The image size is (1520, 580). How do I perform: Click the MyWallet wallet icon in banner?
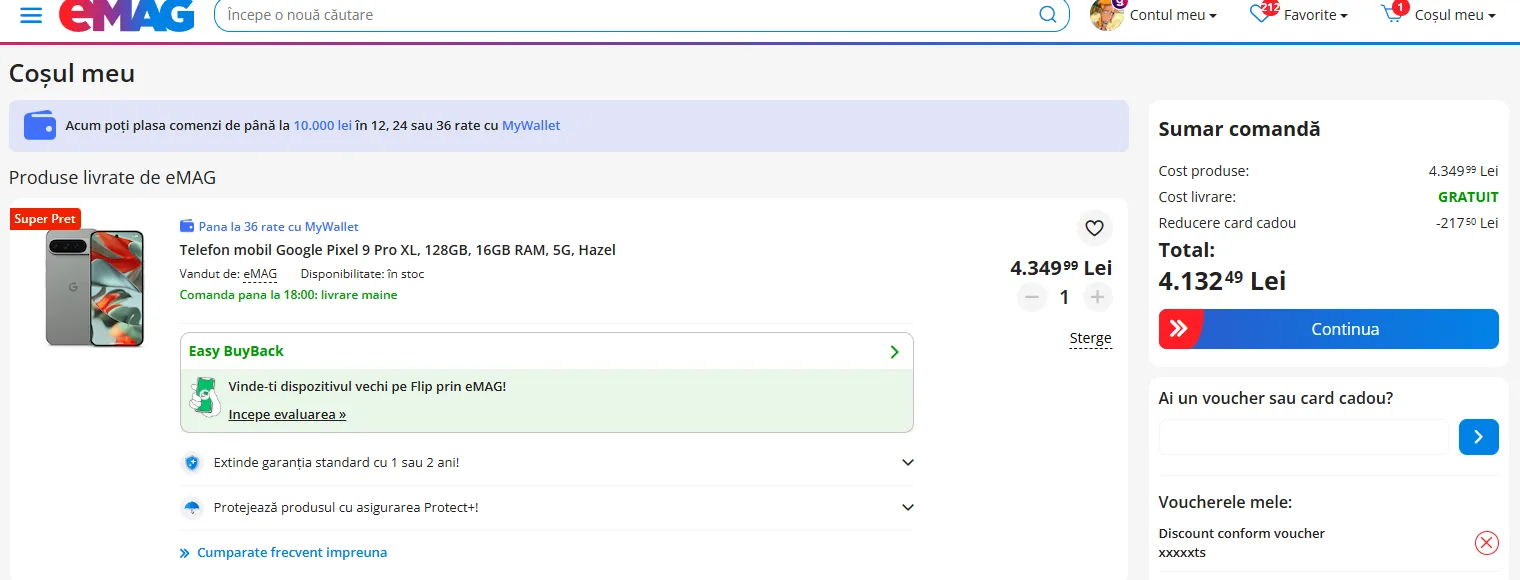pyautogui.click(x=40, y=125)
